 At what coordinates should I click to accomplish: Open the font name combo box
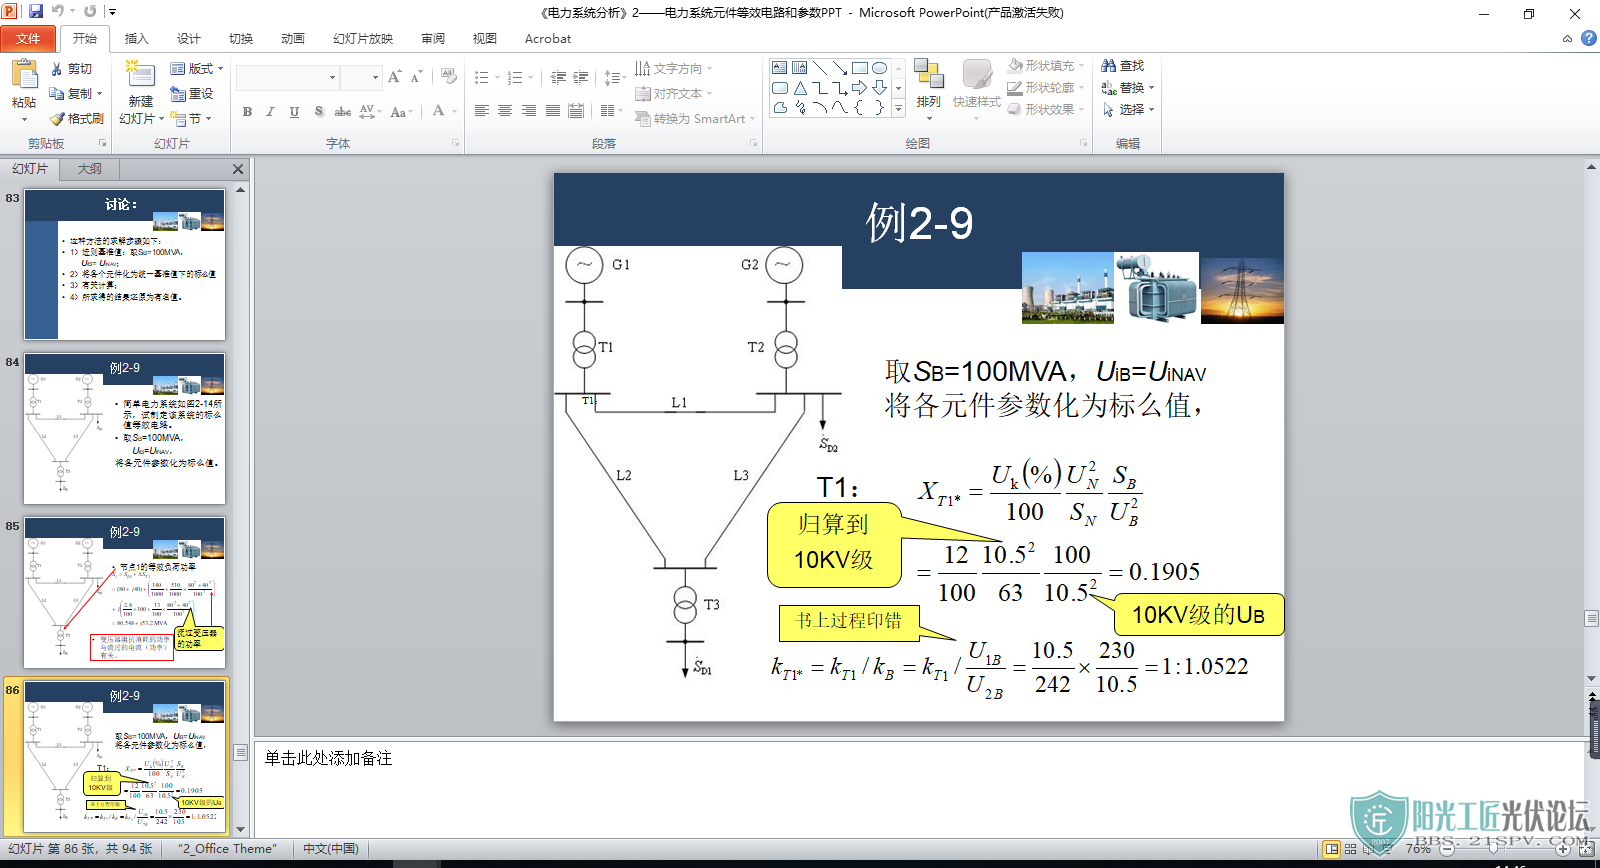pos(288,77)
